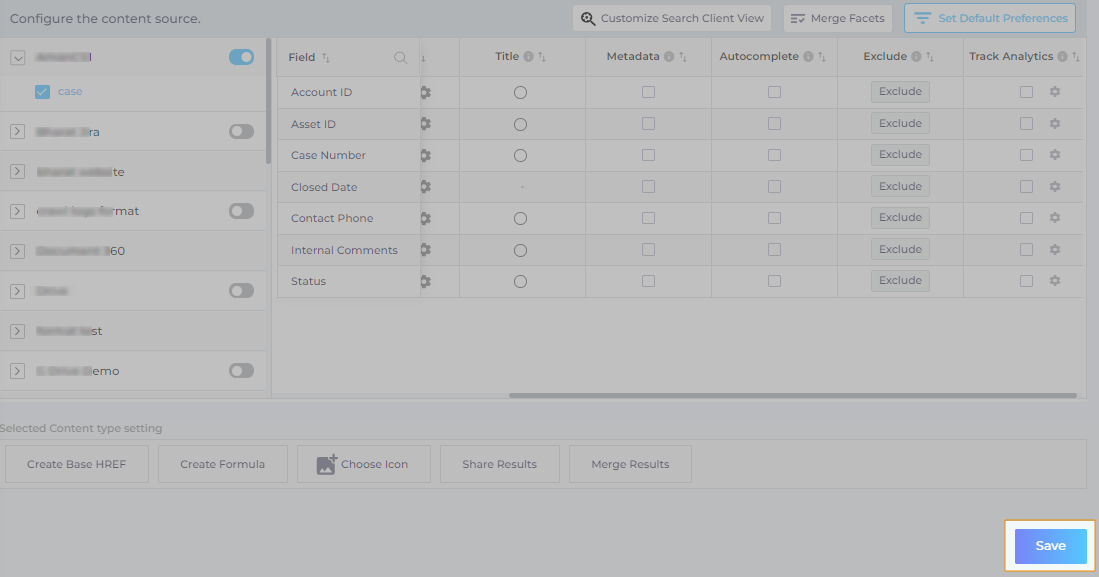Screen dimensions: 1099x577
Task: Click the search icon in Field column header
Action: (x=401, y=58)
